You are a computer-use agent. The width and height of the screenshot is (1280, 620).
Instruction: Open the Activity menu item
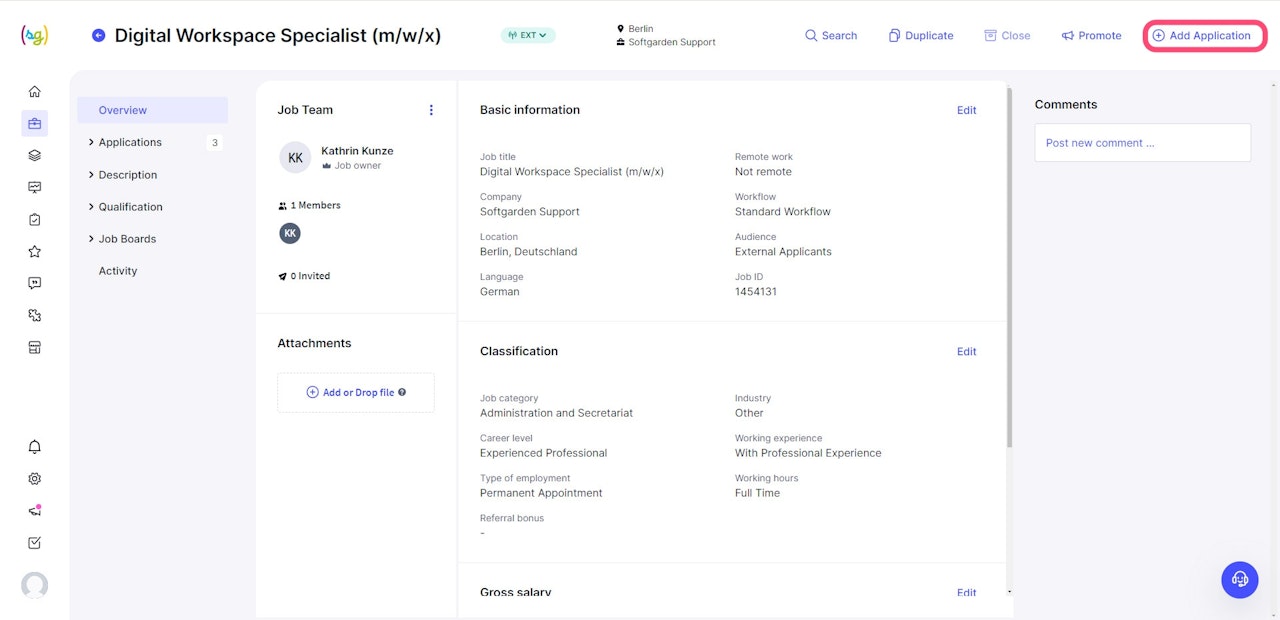click(118, 271)
